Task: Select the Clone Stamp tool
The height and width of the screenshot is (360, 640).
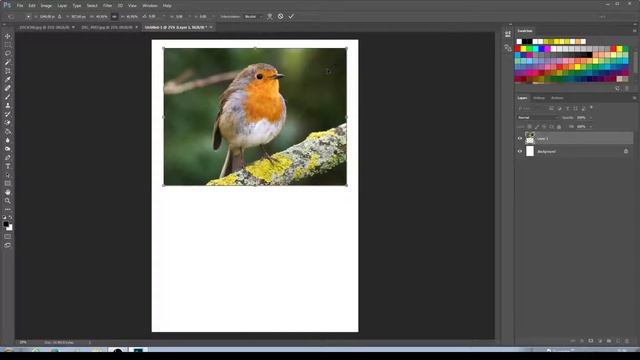Action: [x=8, y=105]
